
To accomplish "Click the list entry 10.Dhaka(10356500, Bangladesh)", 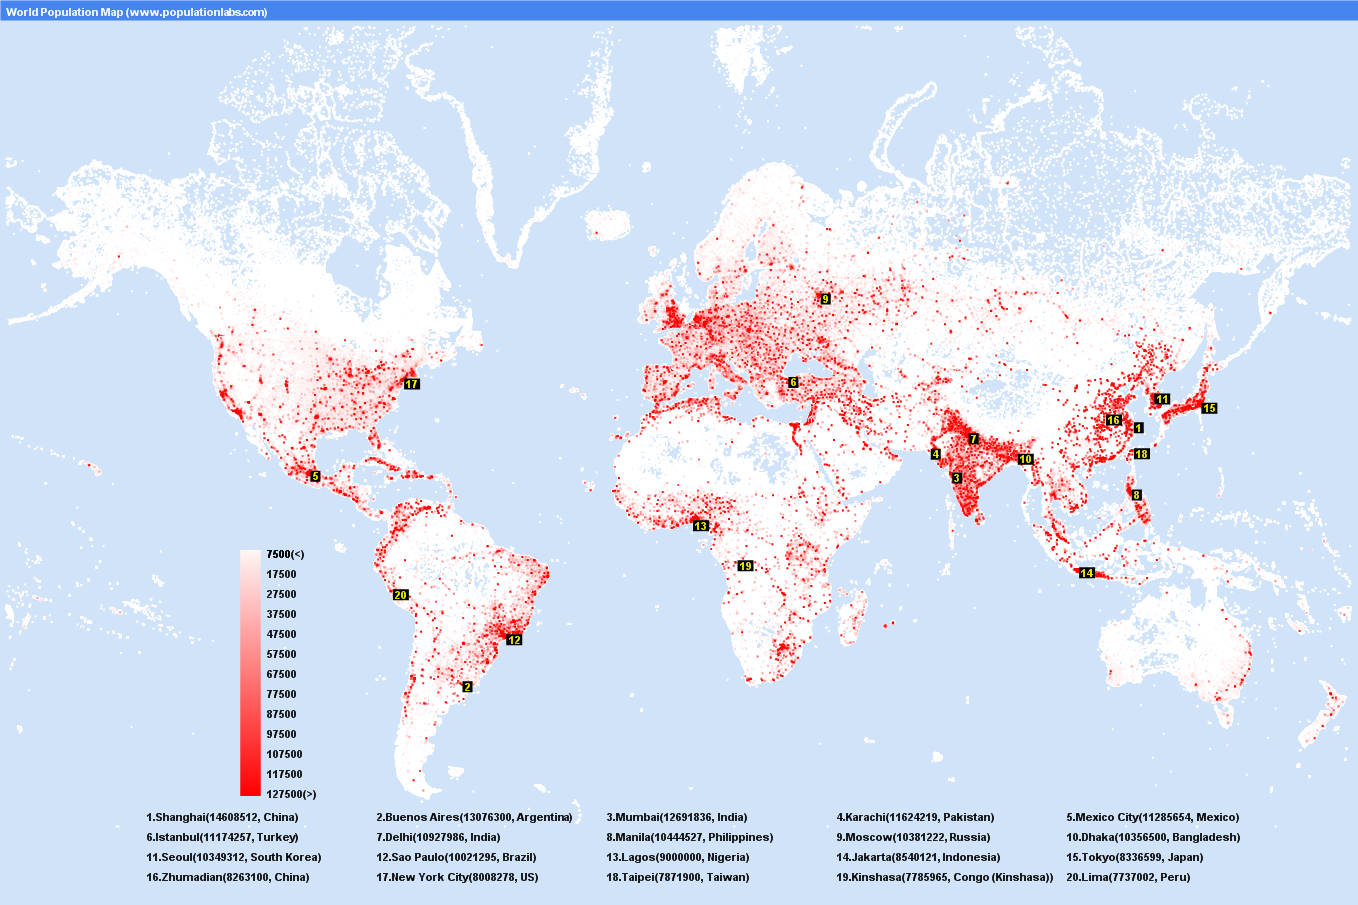I will coord(1153,837).
